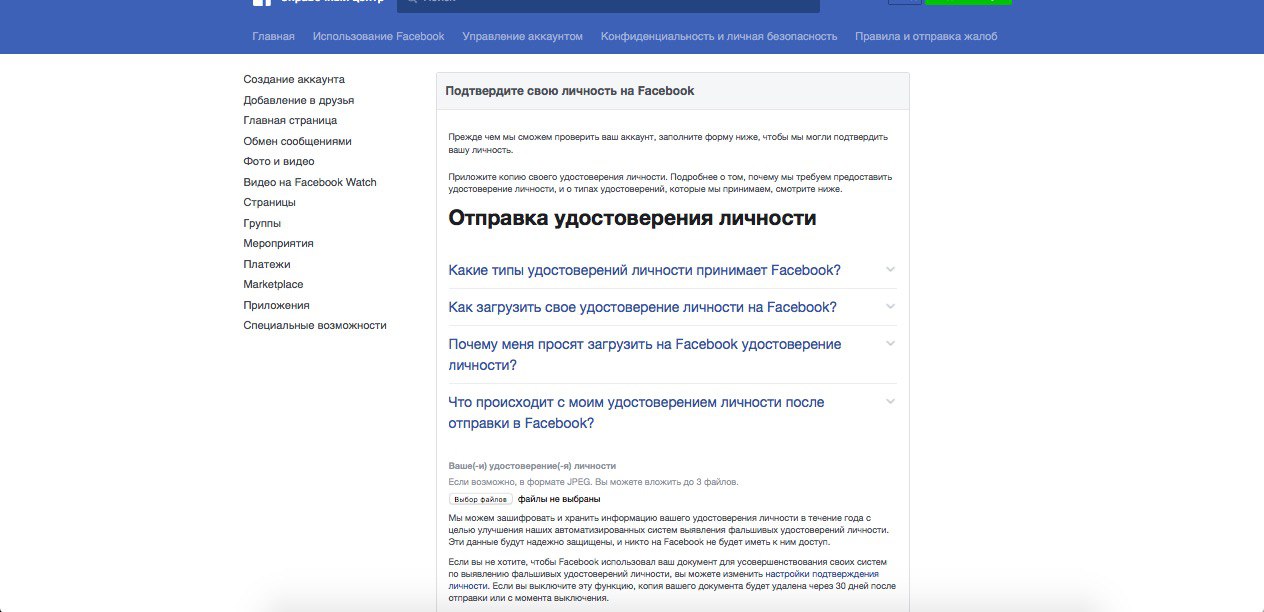
Task: Open question 'Какие типы удостоверений личности принимает Facebook?'
Action: [x=645, y=270]
